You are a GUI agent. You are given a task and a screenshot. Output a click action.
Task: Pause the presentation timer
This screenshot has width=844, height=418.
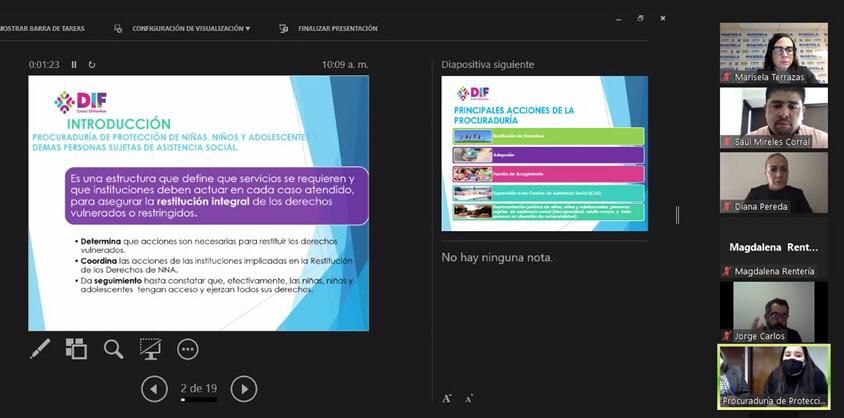[74, 65]
